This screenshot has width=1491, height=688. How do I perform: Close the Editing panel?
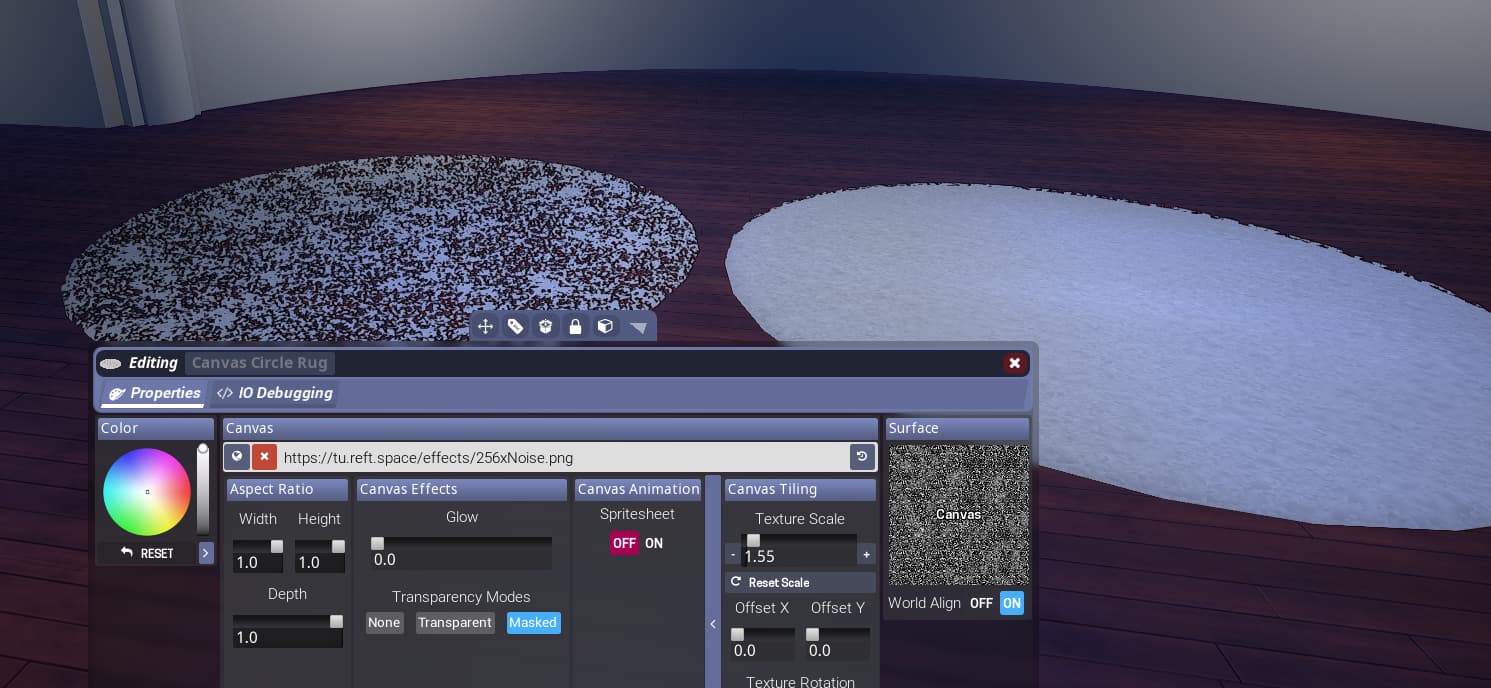(x=1014, y=363)
